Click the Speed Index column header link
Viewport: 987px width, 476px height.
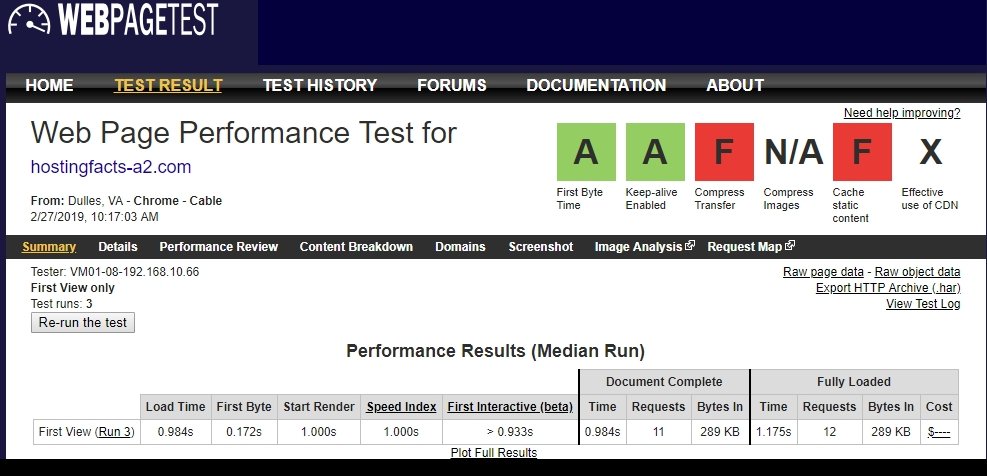[402, 407]
